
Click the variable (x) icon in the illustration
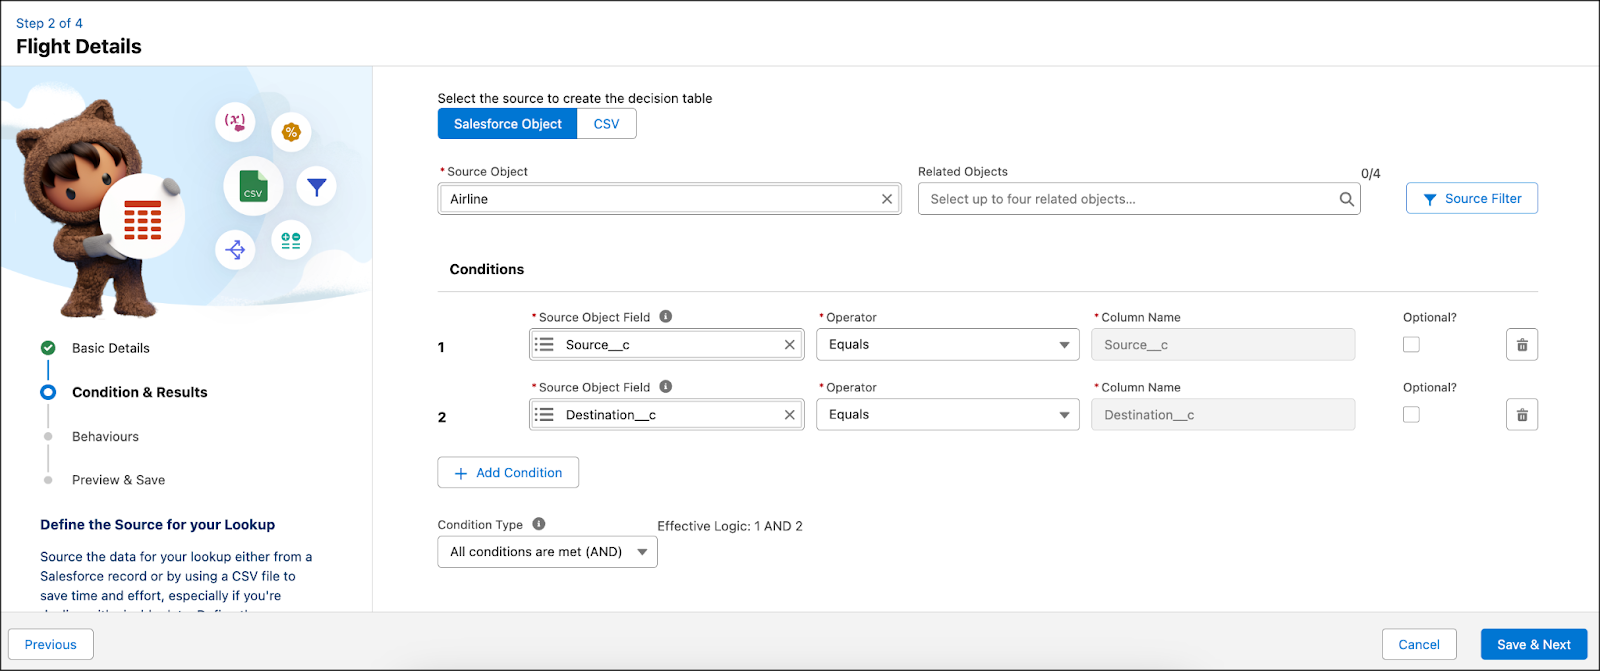point(235,122)
